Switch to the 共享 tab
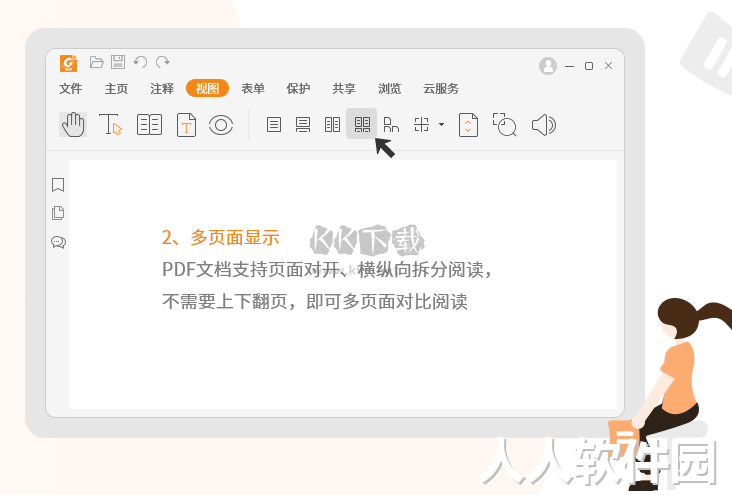Screen dimensions: 732x495 point(344,88)
